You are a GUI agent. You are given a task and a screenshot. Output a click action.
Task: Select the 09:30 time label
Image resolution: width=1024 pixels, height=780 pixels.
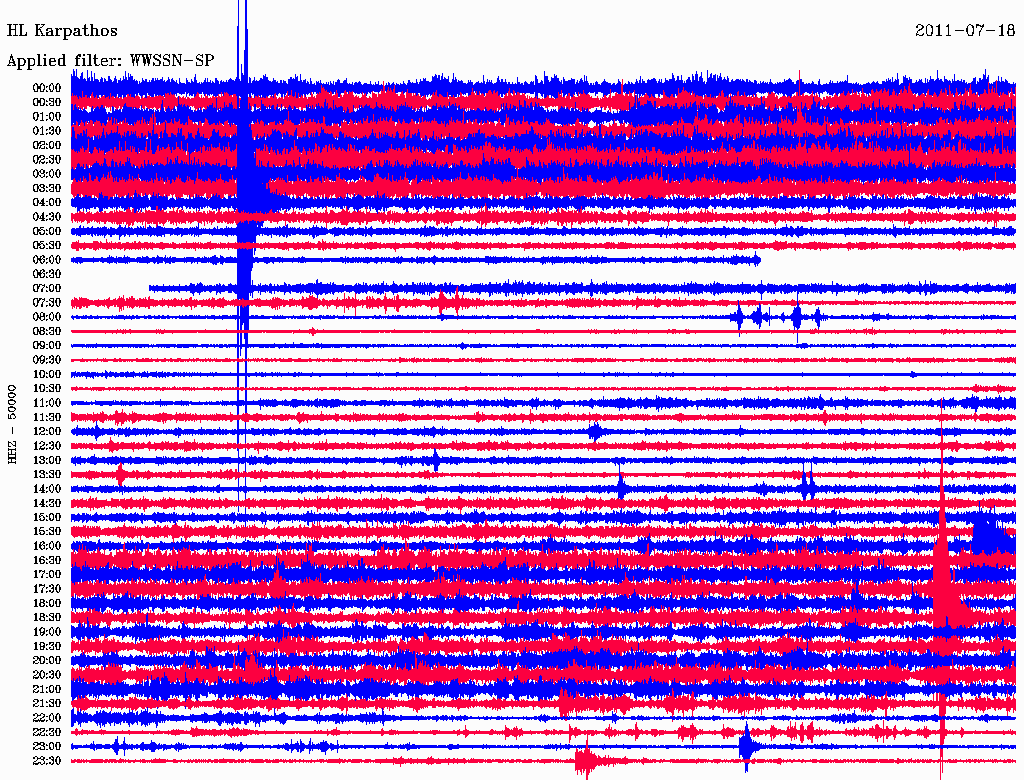(x=47, y=360)
